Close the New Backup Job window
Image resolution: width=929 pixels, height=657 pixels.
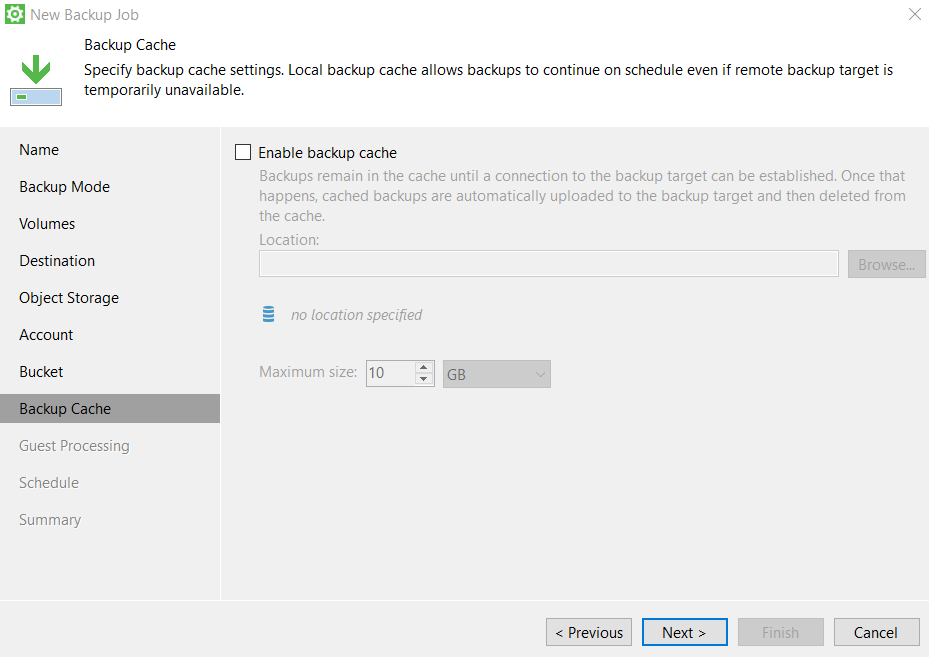(914, 14)
